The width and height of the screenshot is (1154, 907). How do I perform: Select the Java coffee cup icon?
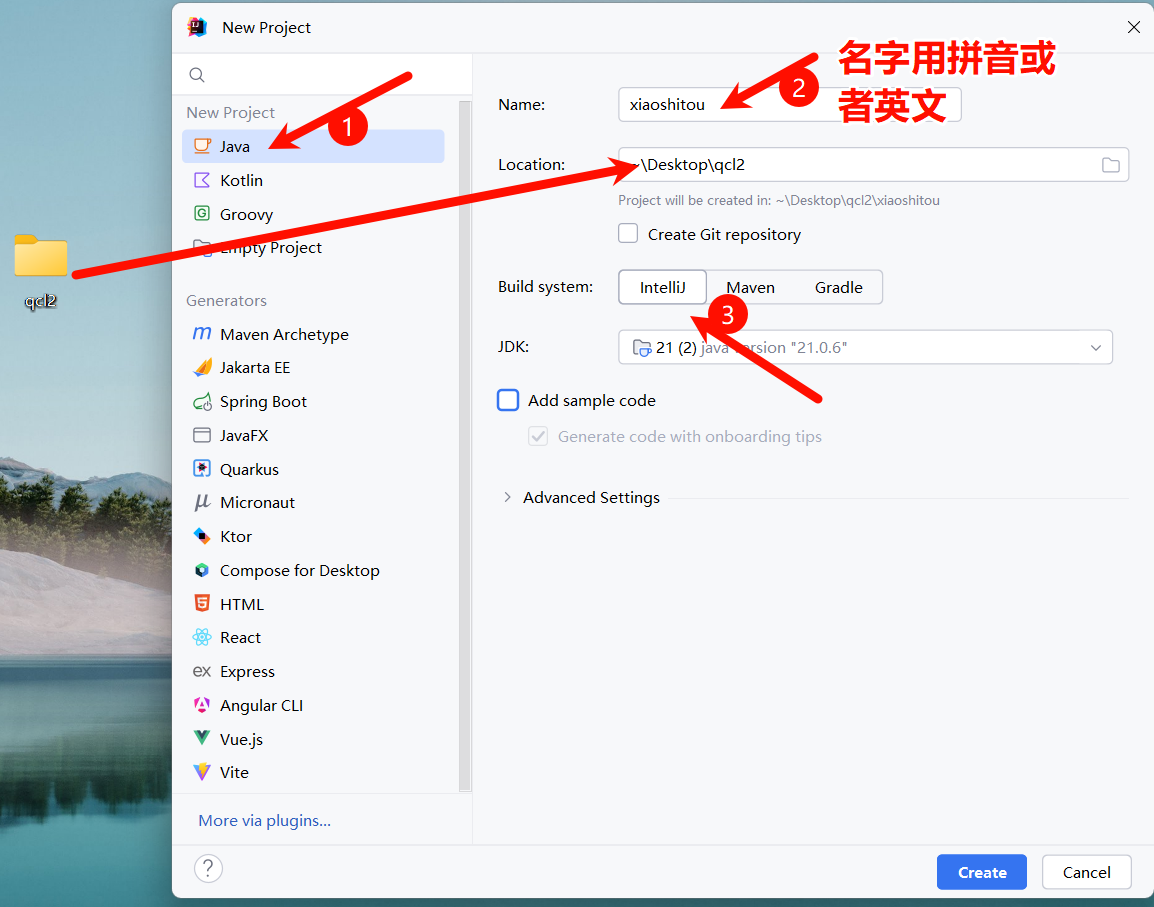click(x=202, y=146)
